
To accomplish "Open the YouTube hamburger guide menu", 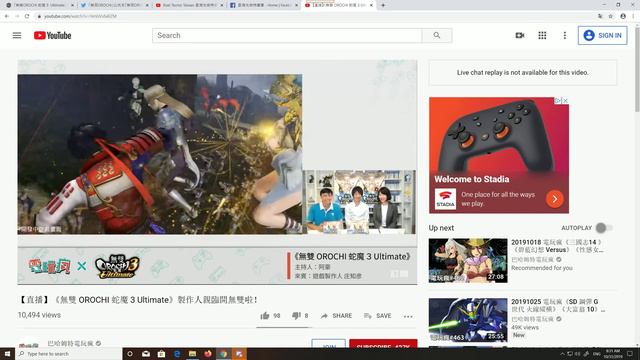I will click(17, 36).
